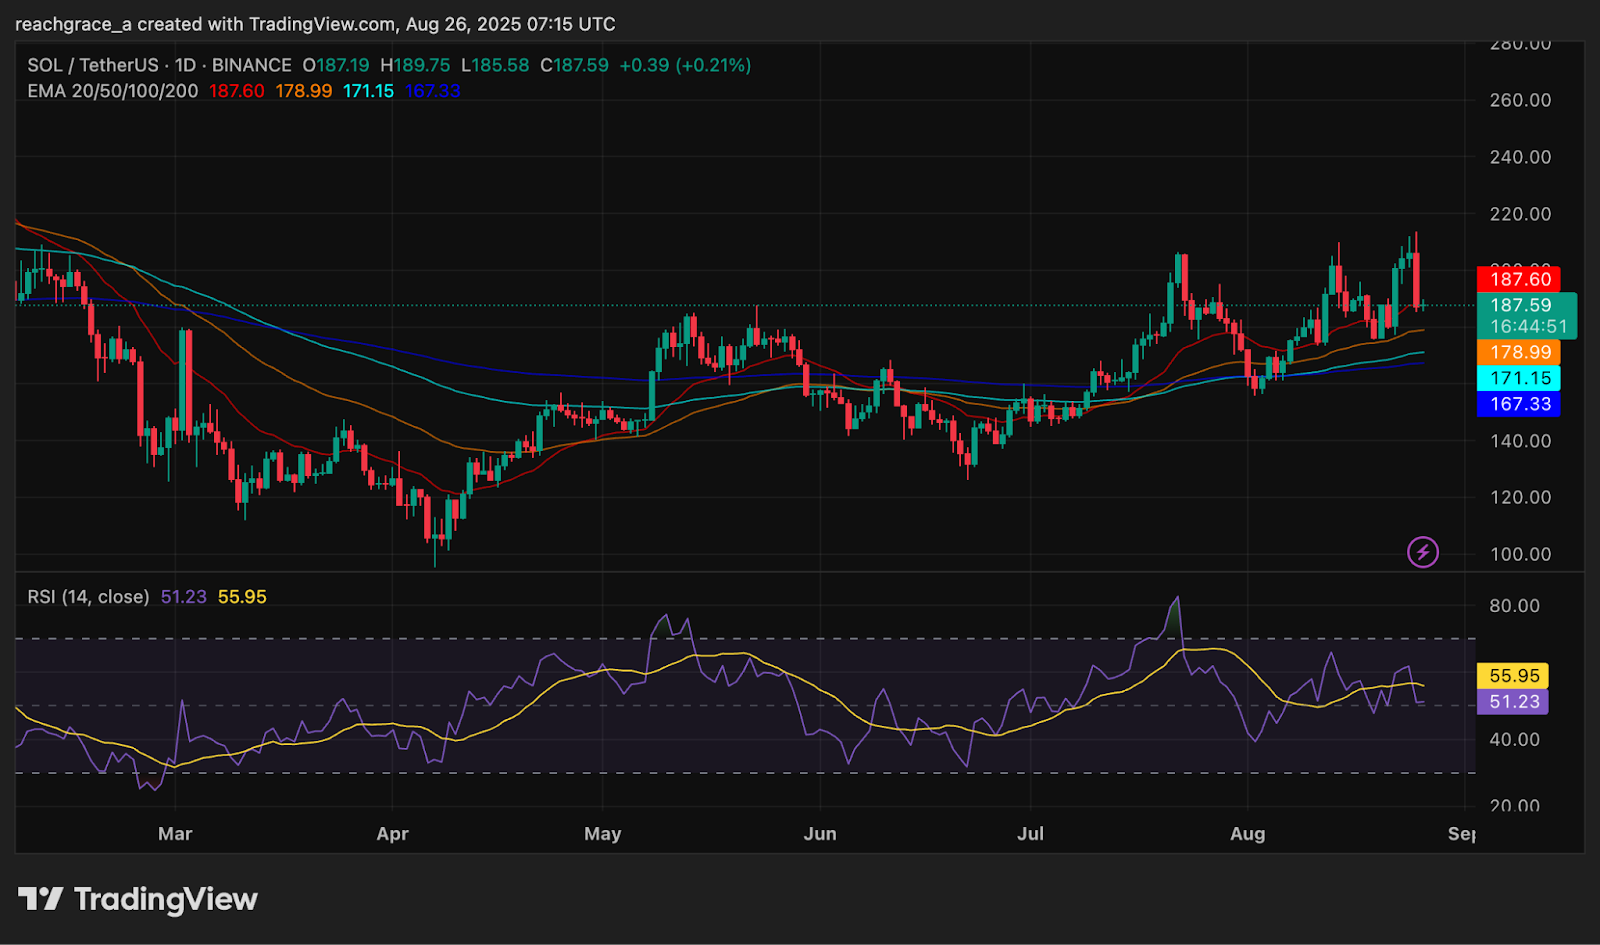
Task: Select the purple 51.23 RSI axis tag
Action: pos(1513,702)
